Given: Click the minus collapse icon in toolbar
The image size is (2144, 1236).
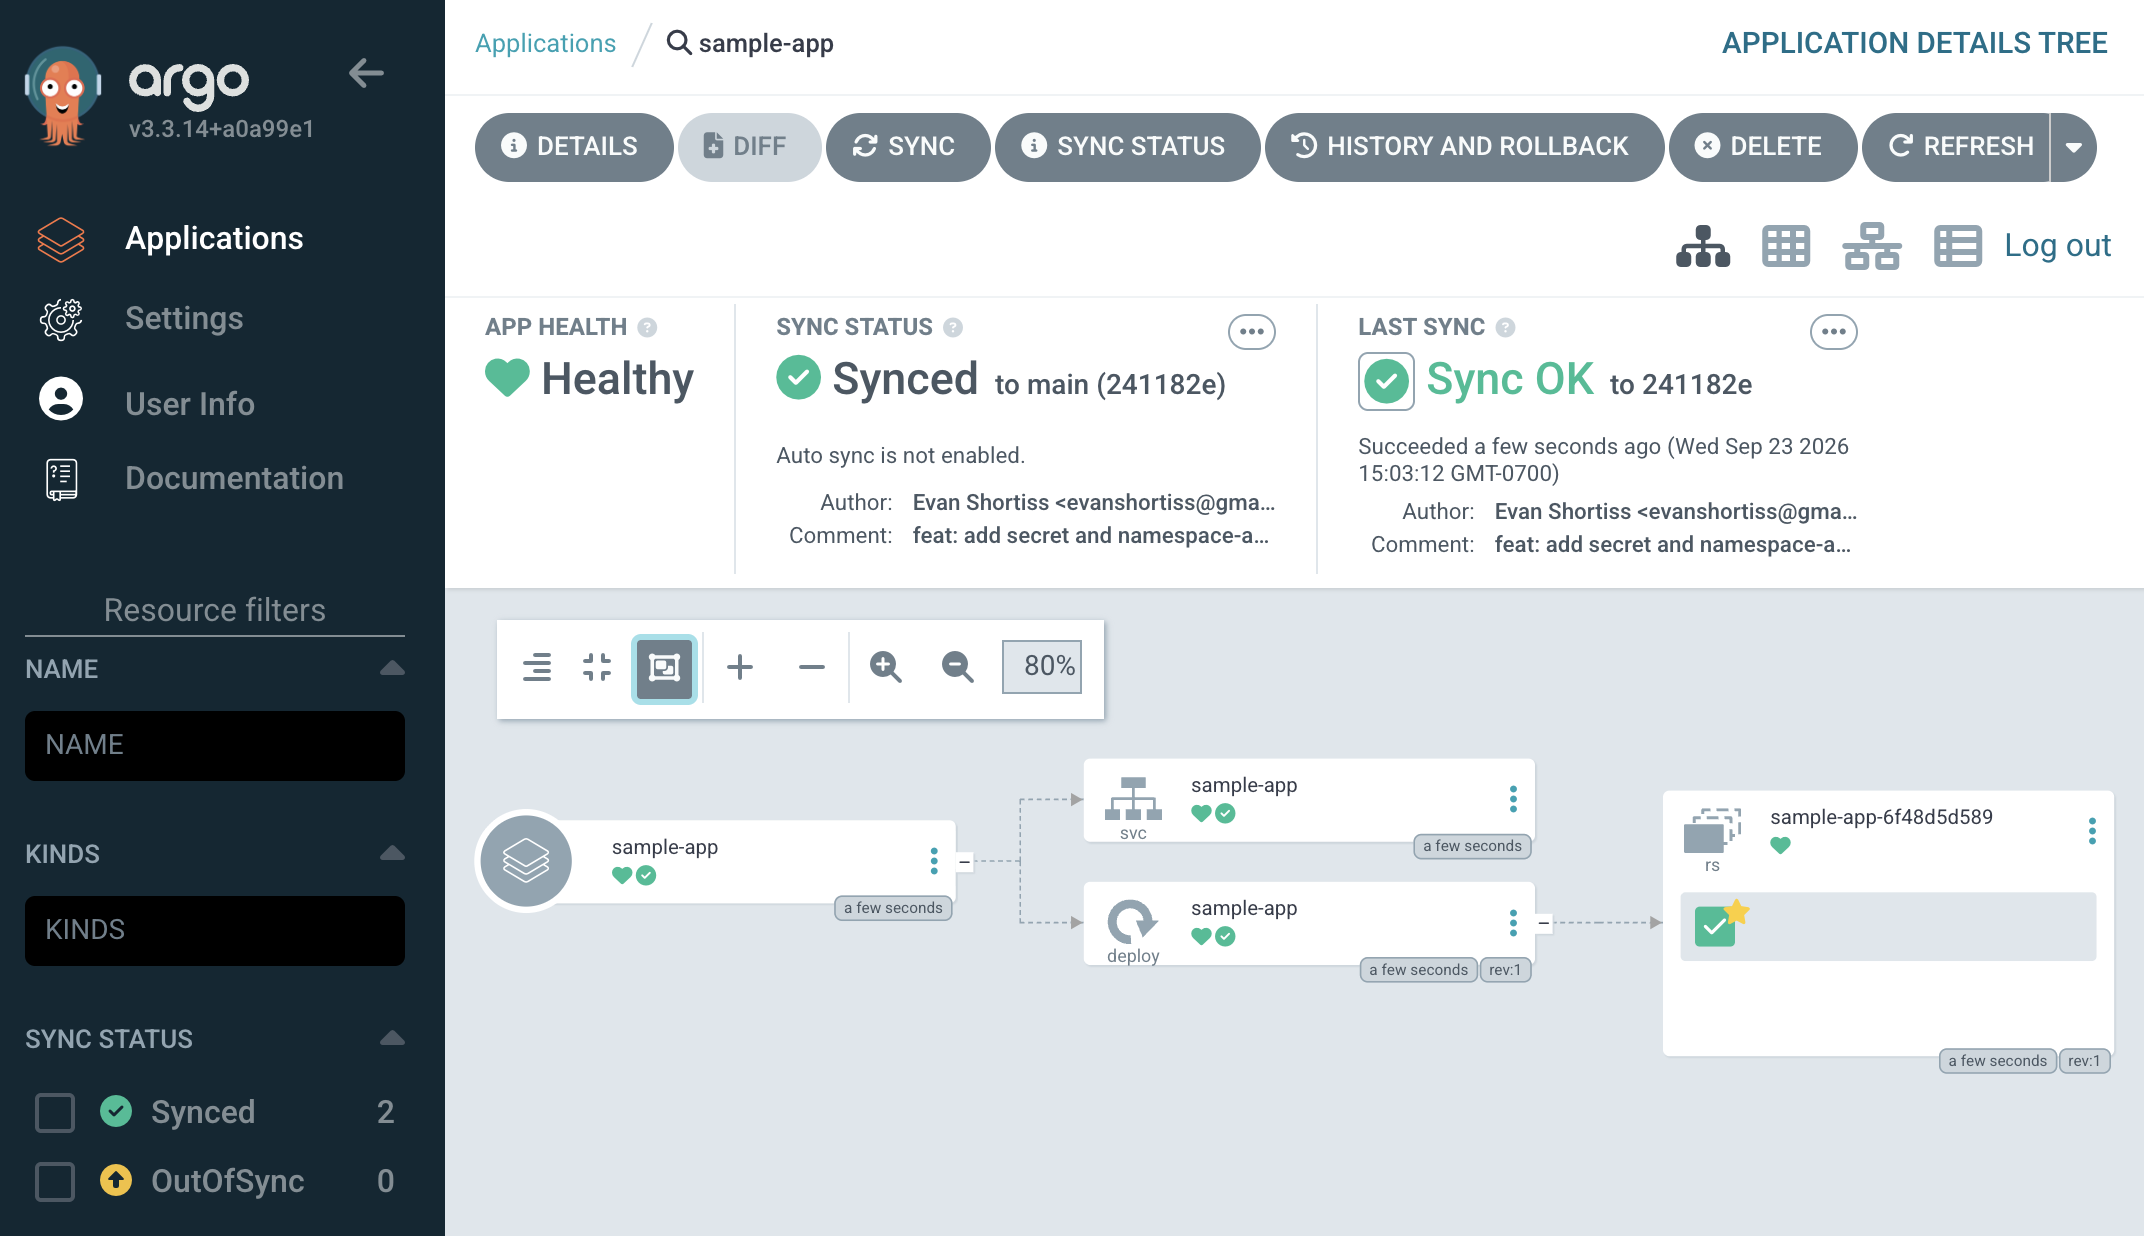Looking at the screenshot, I should point(812,667).
